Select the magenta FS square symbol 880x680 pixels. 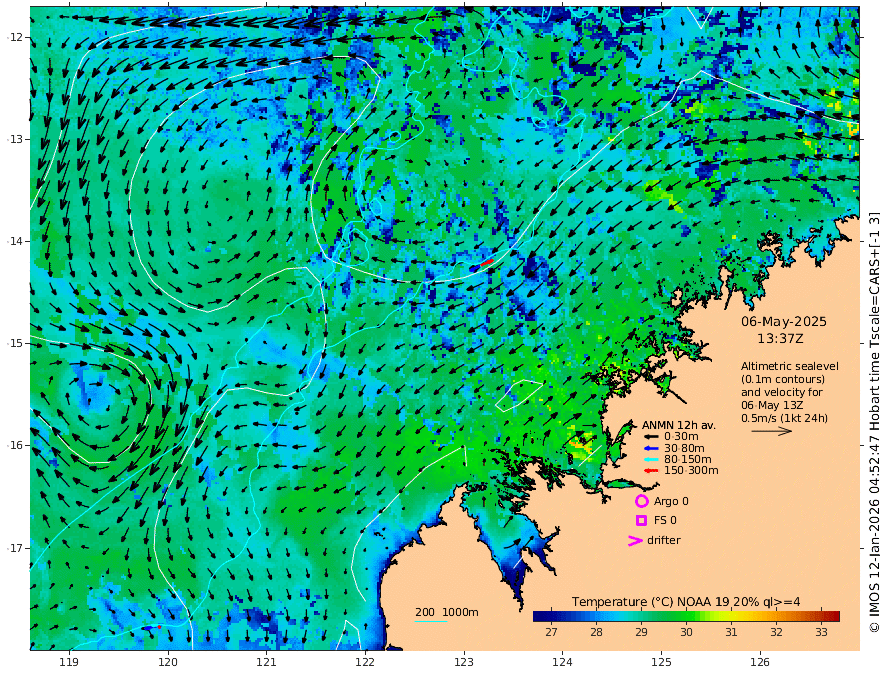[641, 521]
